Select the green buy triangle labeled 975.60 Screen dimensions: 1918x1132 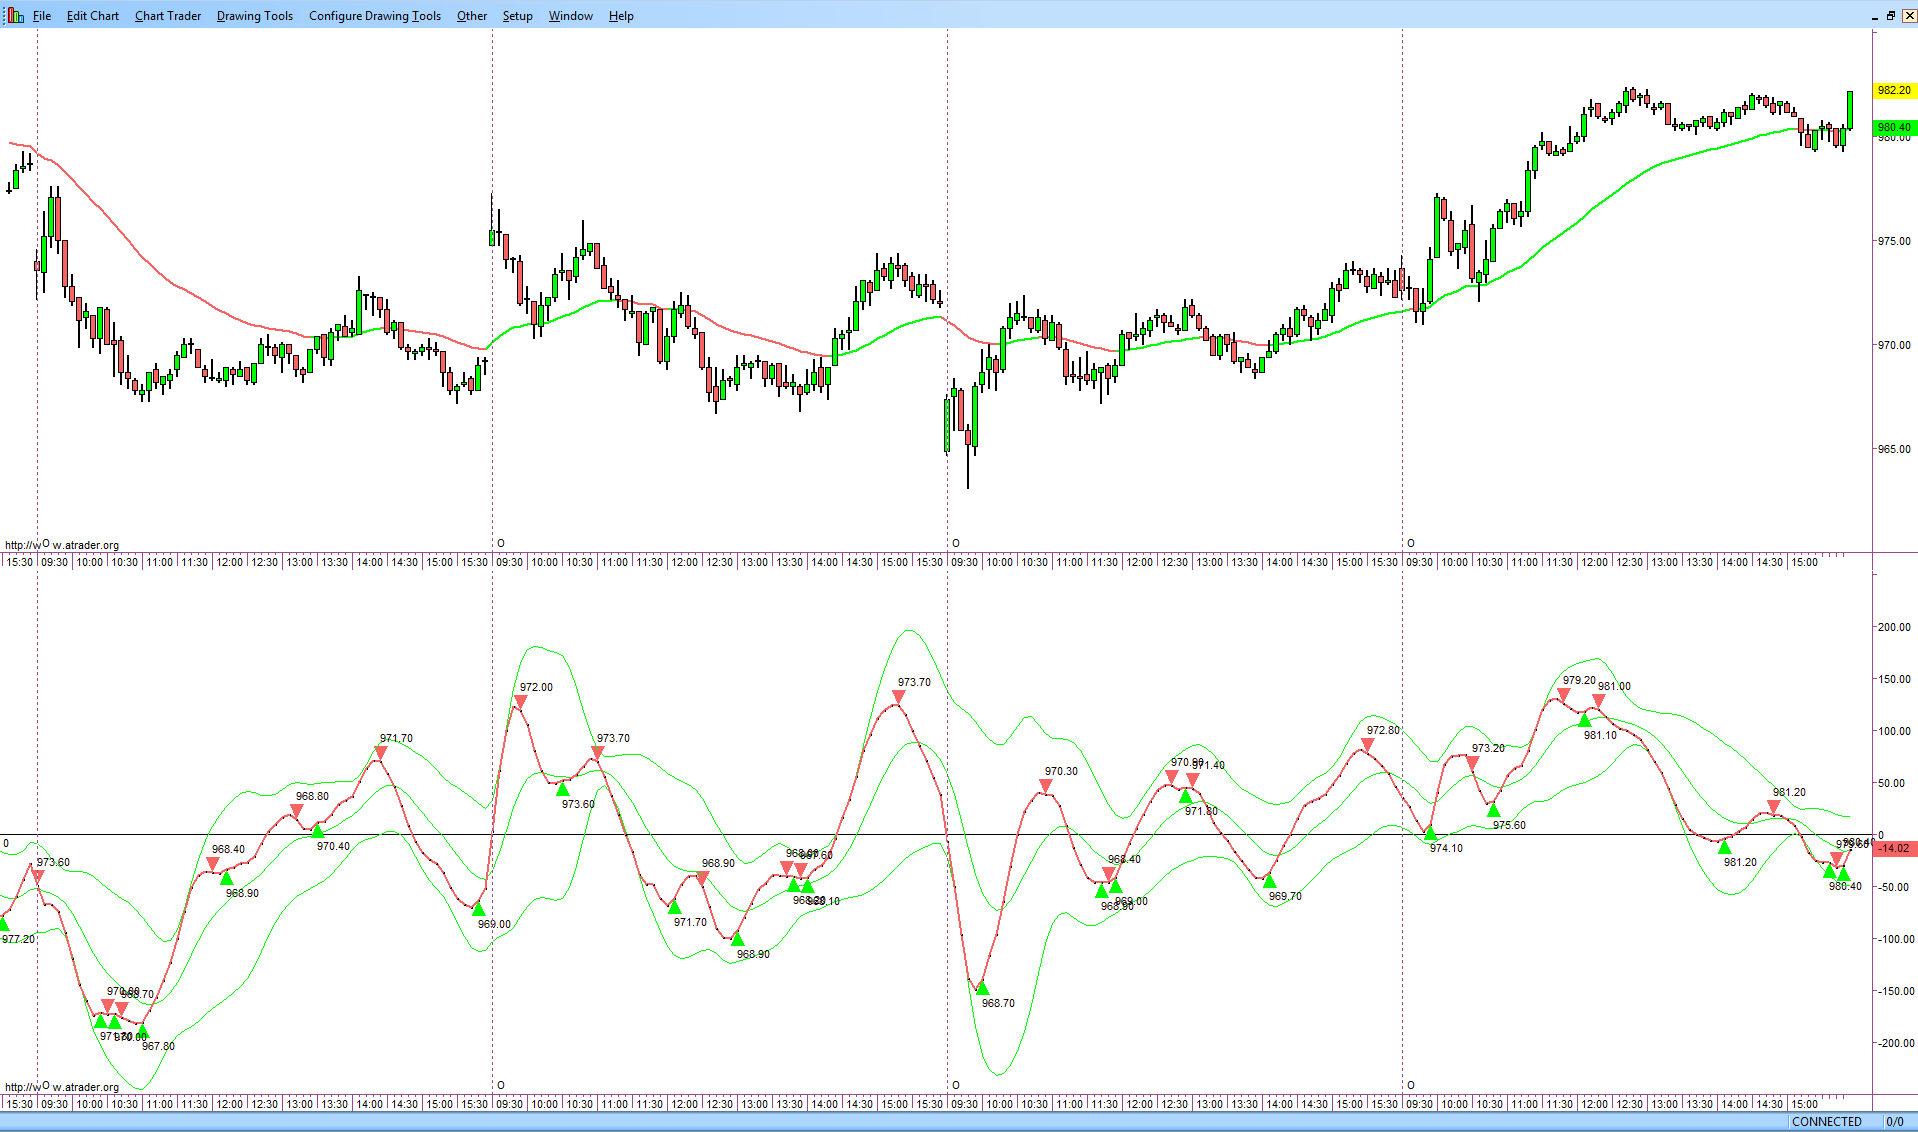click(x=1493, y=810)
